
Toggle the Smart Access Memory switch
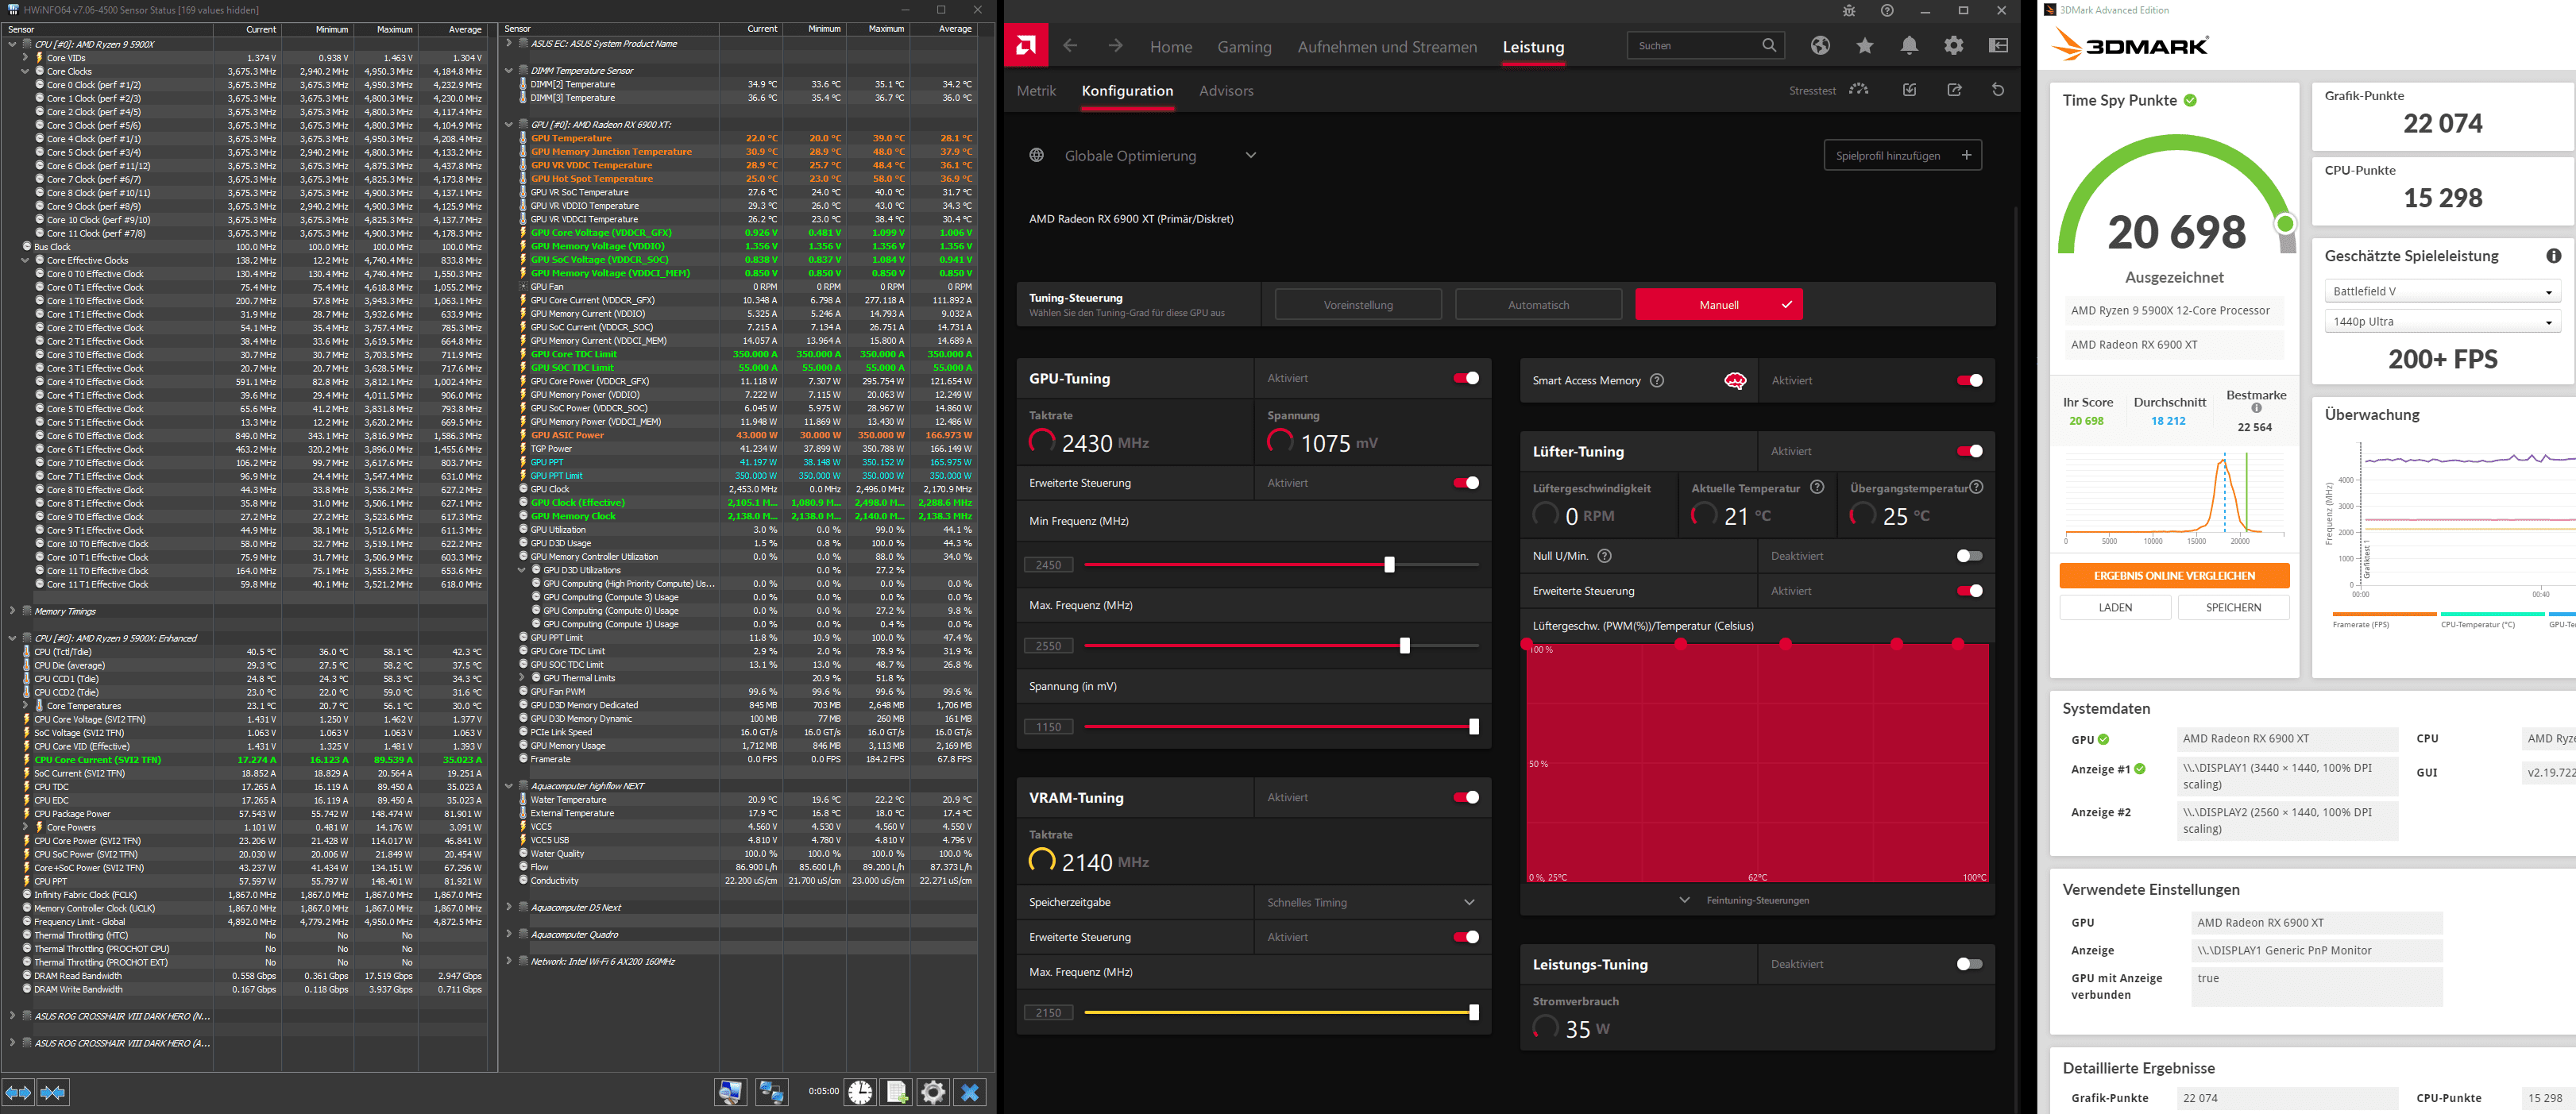(x=1968, y=380)
